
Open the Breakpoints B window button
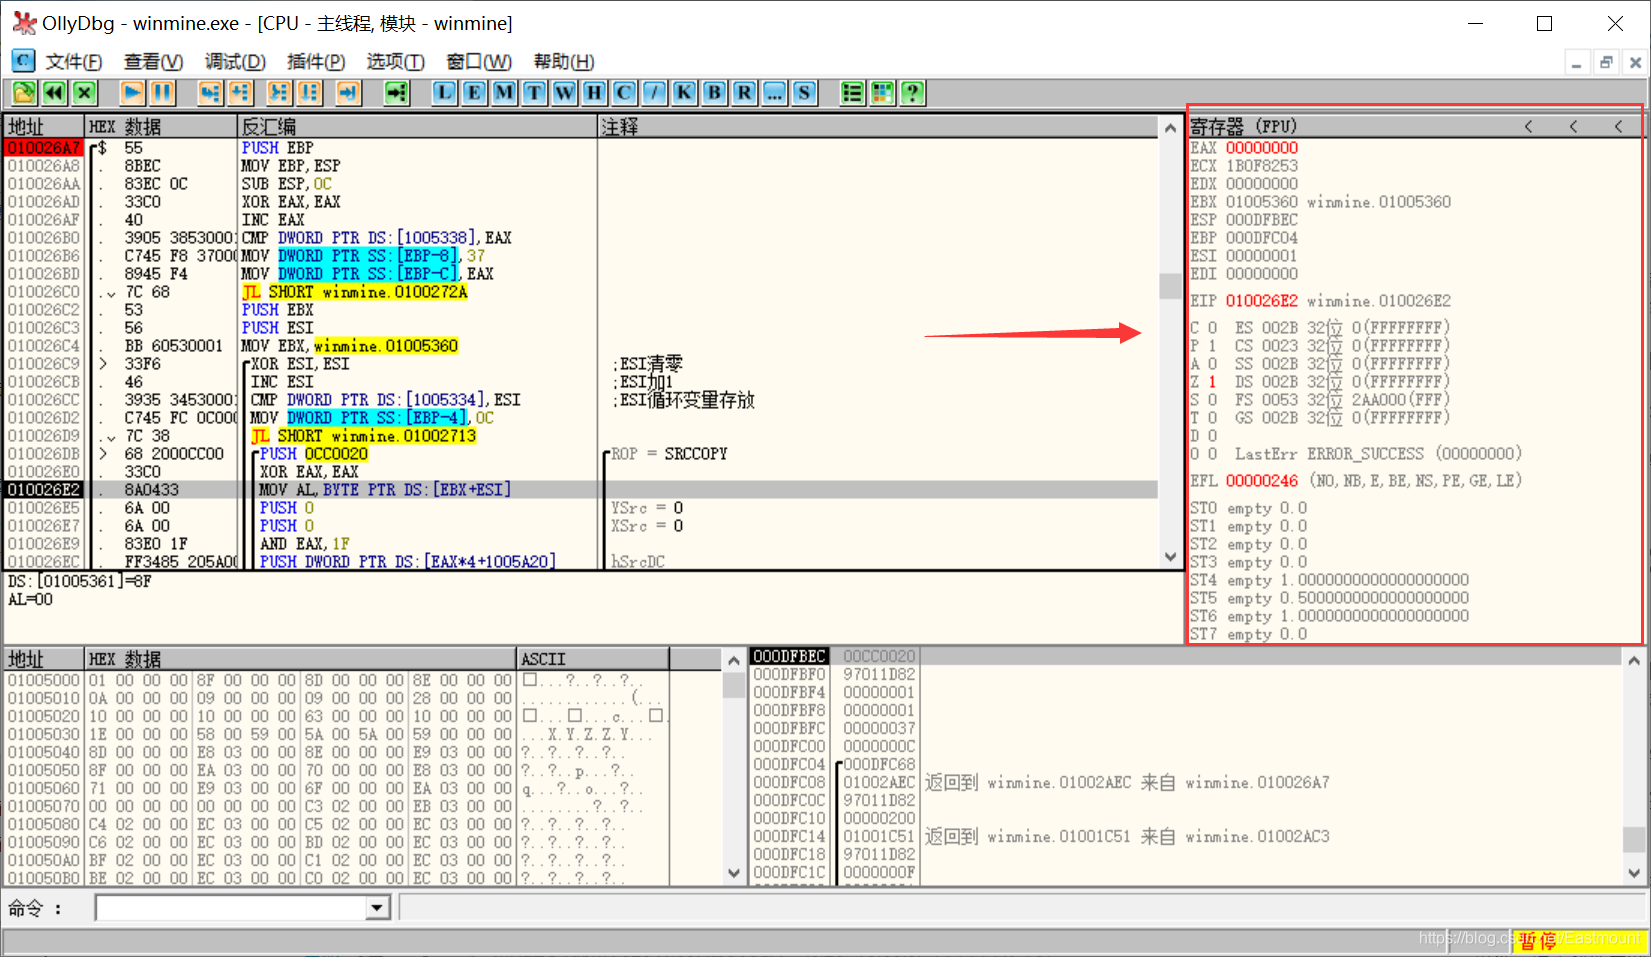point(714,93)
